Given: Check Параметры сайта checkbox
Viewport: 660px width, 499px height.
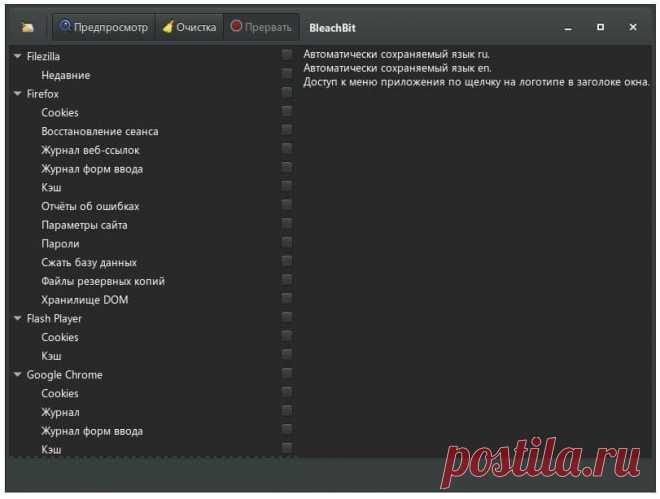Looking at the screenshot, I should pos(287,223).
